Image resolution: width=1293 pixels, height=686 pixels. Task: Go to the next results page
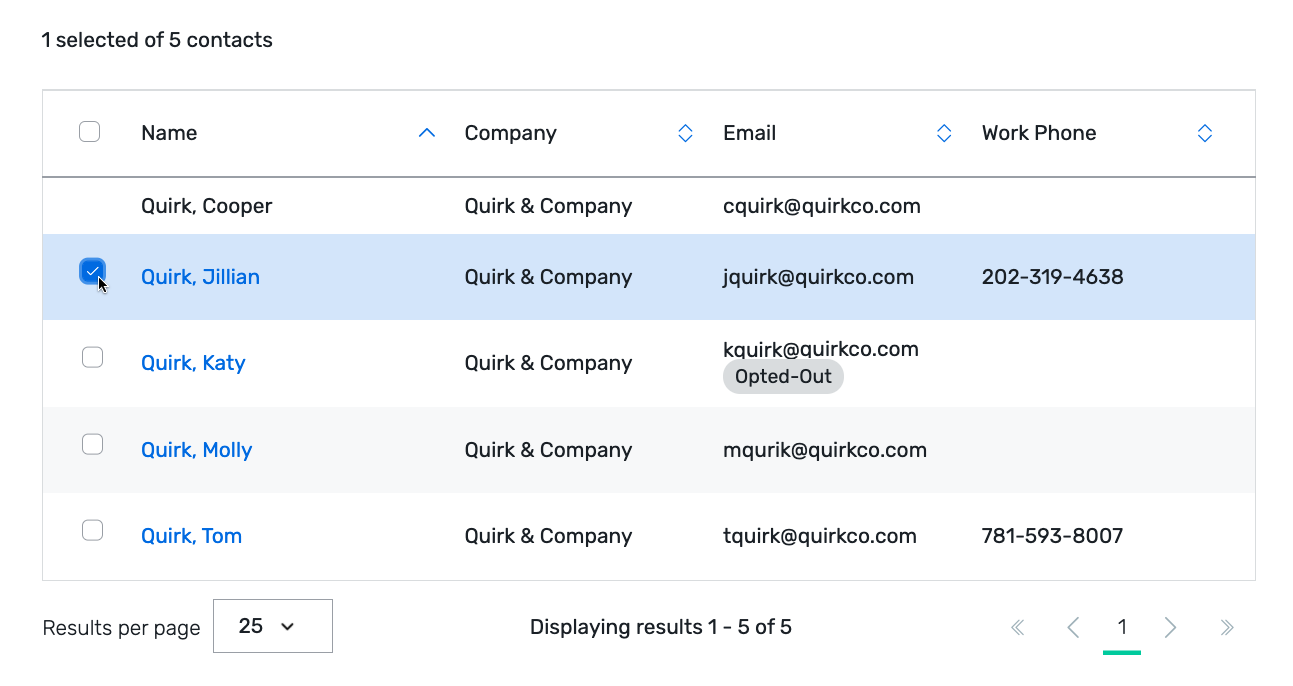(1170, 627)
